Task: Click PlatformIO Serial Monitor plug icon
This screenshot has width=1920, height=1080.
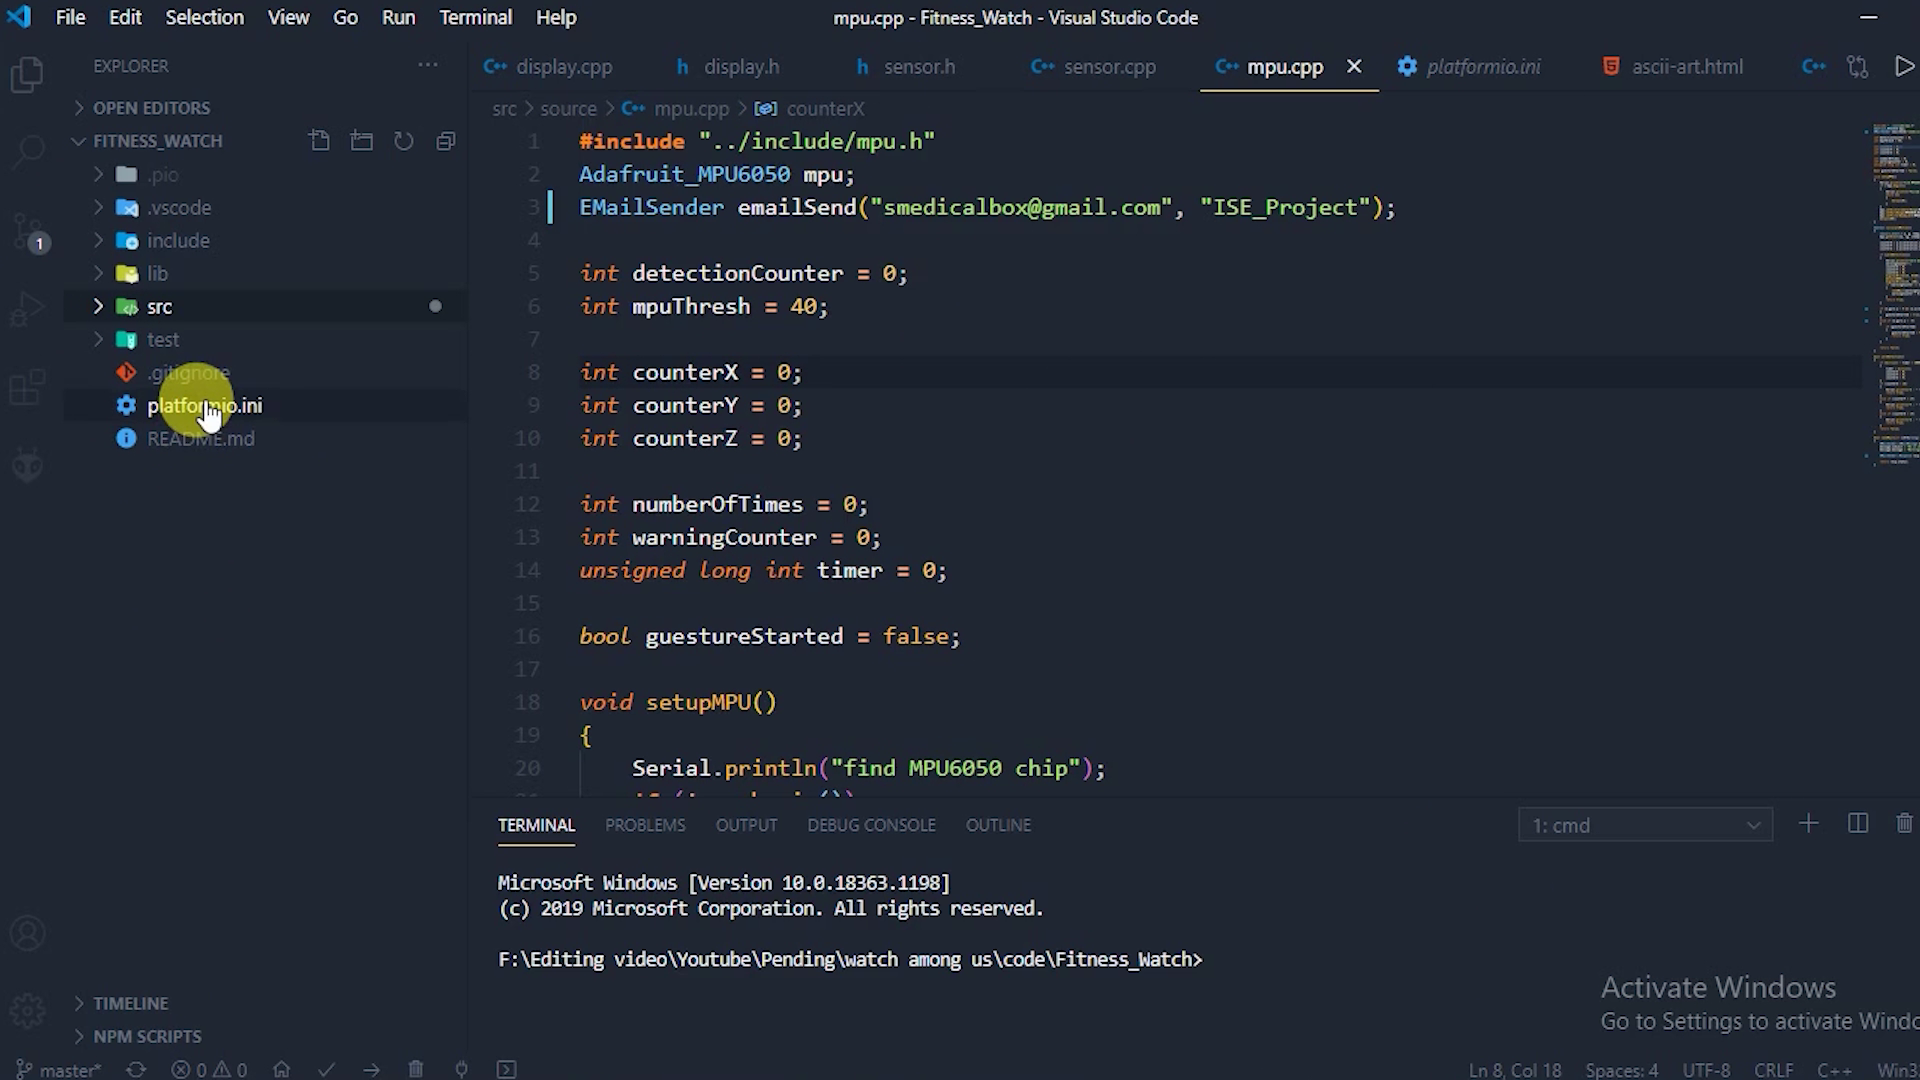Action: pos(461,1069)
